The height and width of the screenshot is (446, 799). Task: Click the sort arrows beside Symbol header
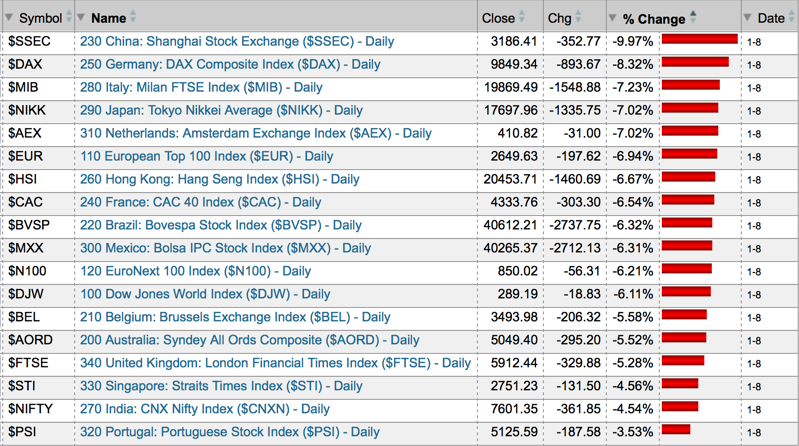[x=69, y=18]
